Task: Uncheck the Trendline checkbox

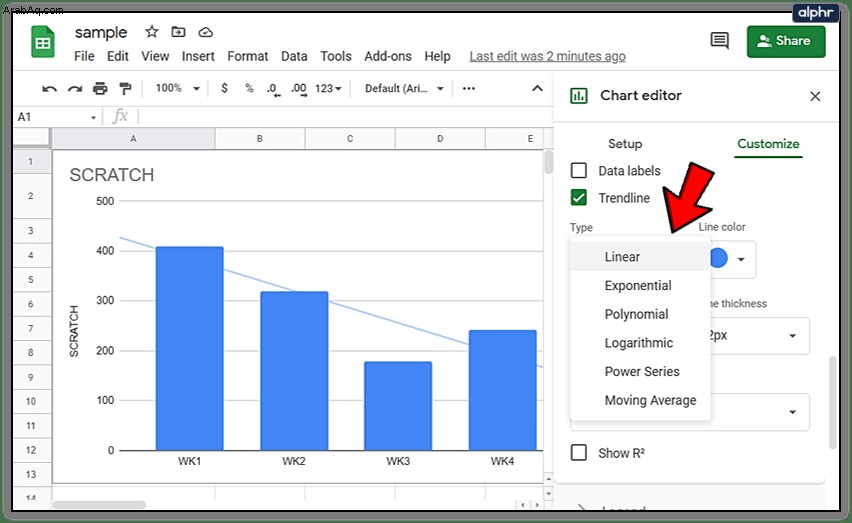Action: tap(579, 198)
